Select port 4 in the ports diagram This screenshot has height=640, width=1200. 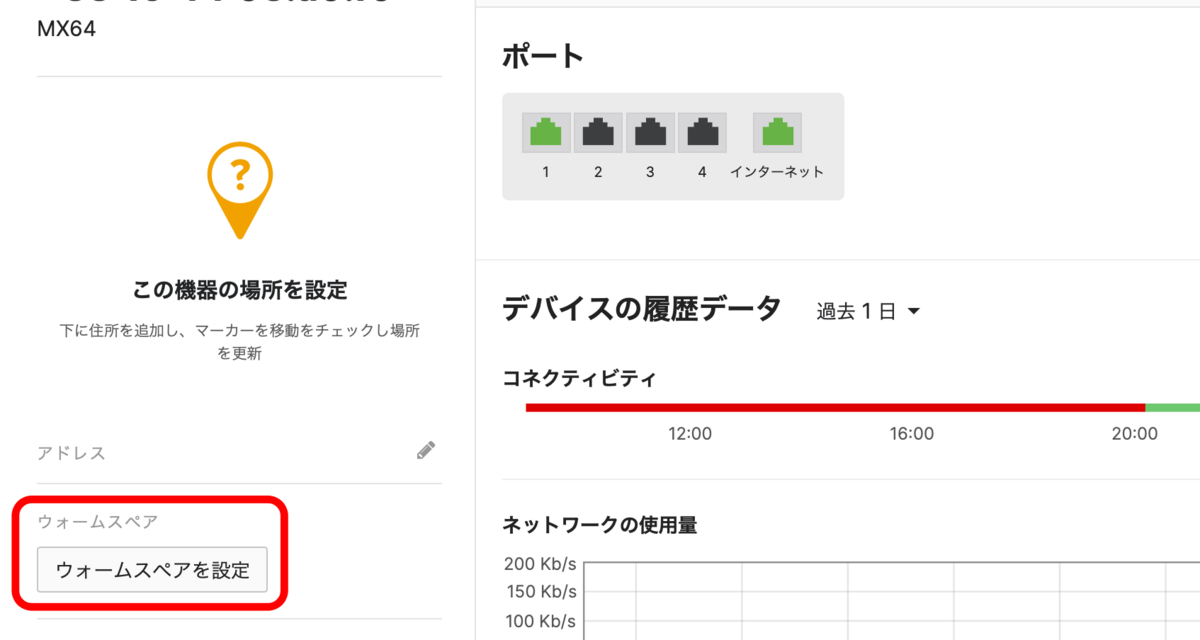[702, 131]
